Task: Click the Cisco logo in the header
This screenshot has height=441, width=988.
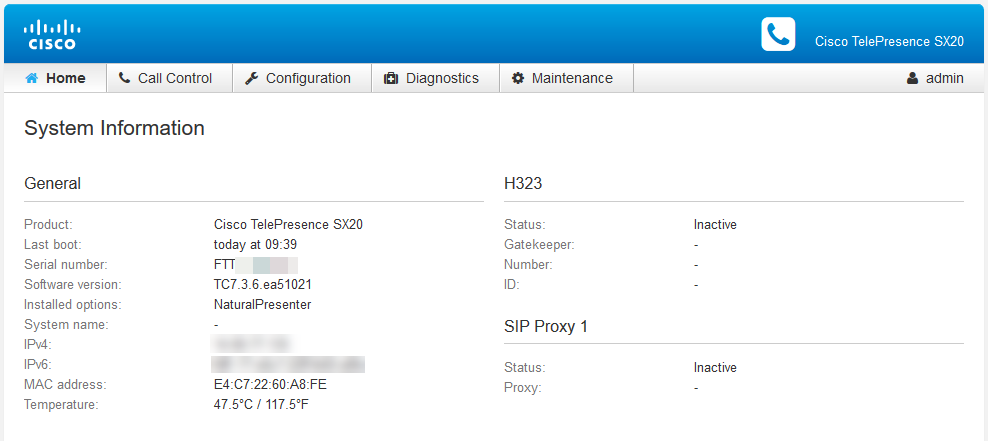Action: click(52, 35)
